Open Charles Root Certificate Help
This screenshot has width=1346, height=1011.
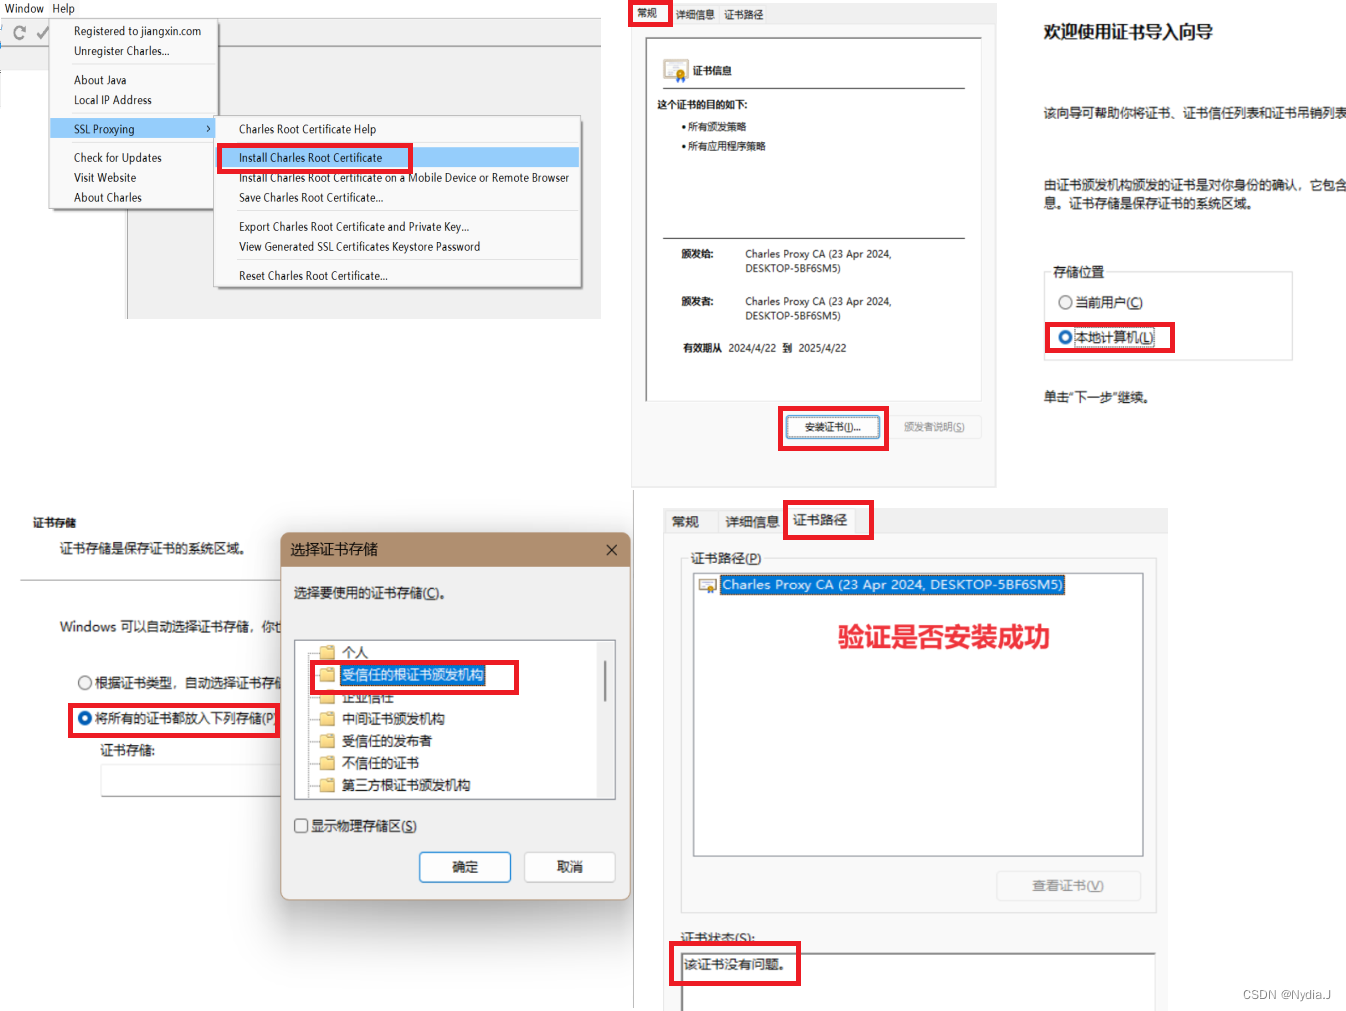click(307, 129)
